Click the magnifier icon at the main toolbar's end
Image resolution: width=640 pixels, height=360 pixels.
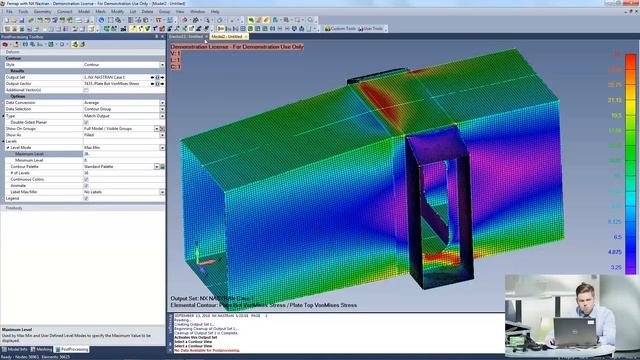(310, 20)
